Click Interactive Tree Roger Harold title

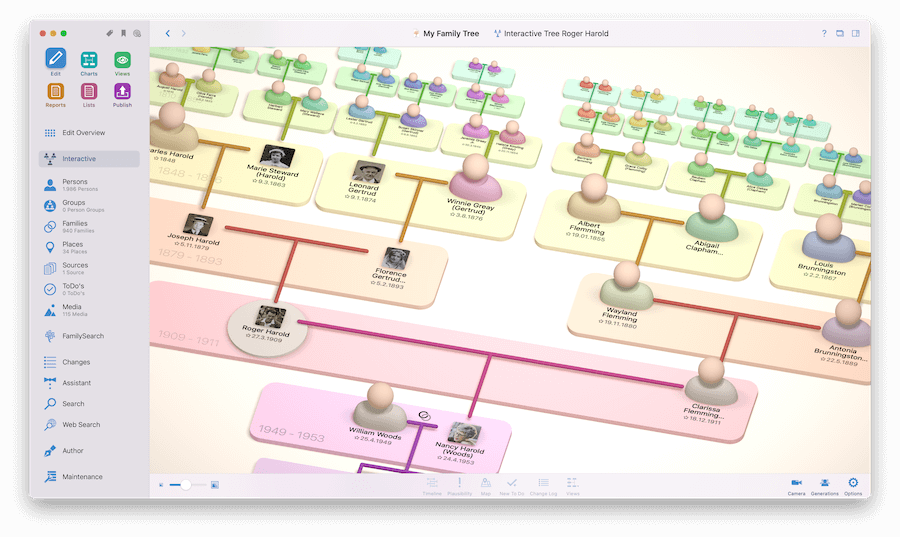click(551, 33)
